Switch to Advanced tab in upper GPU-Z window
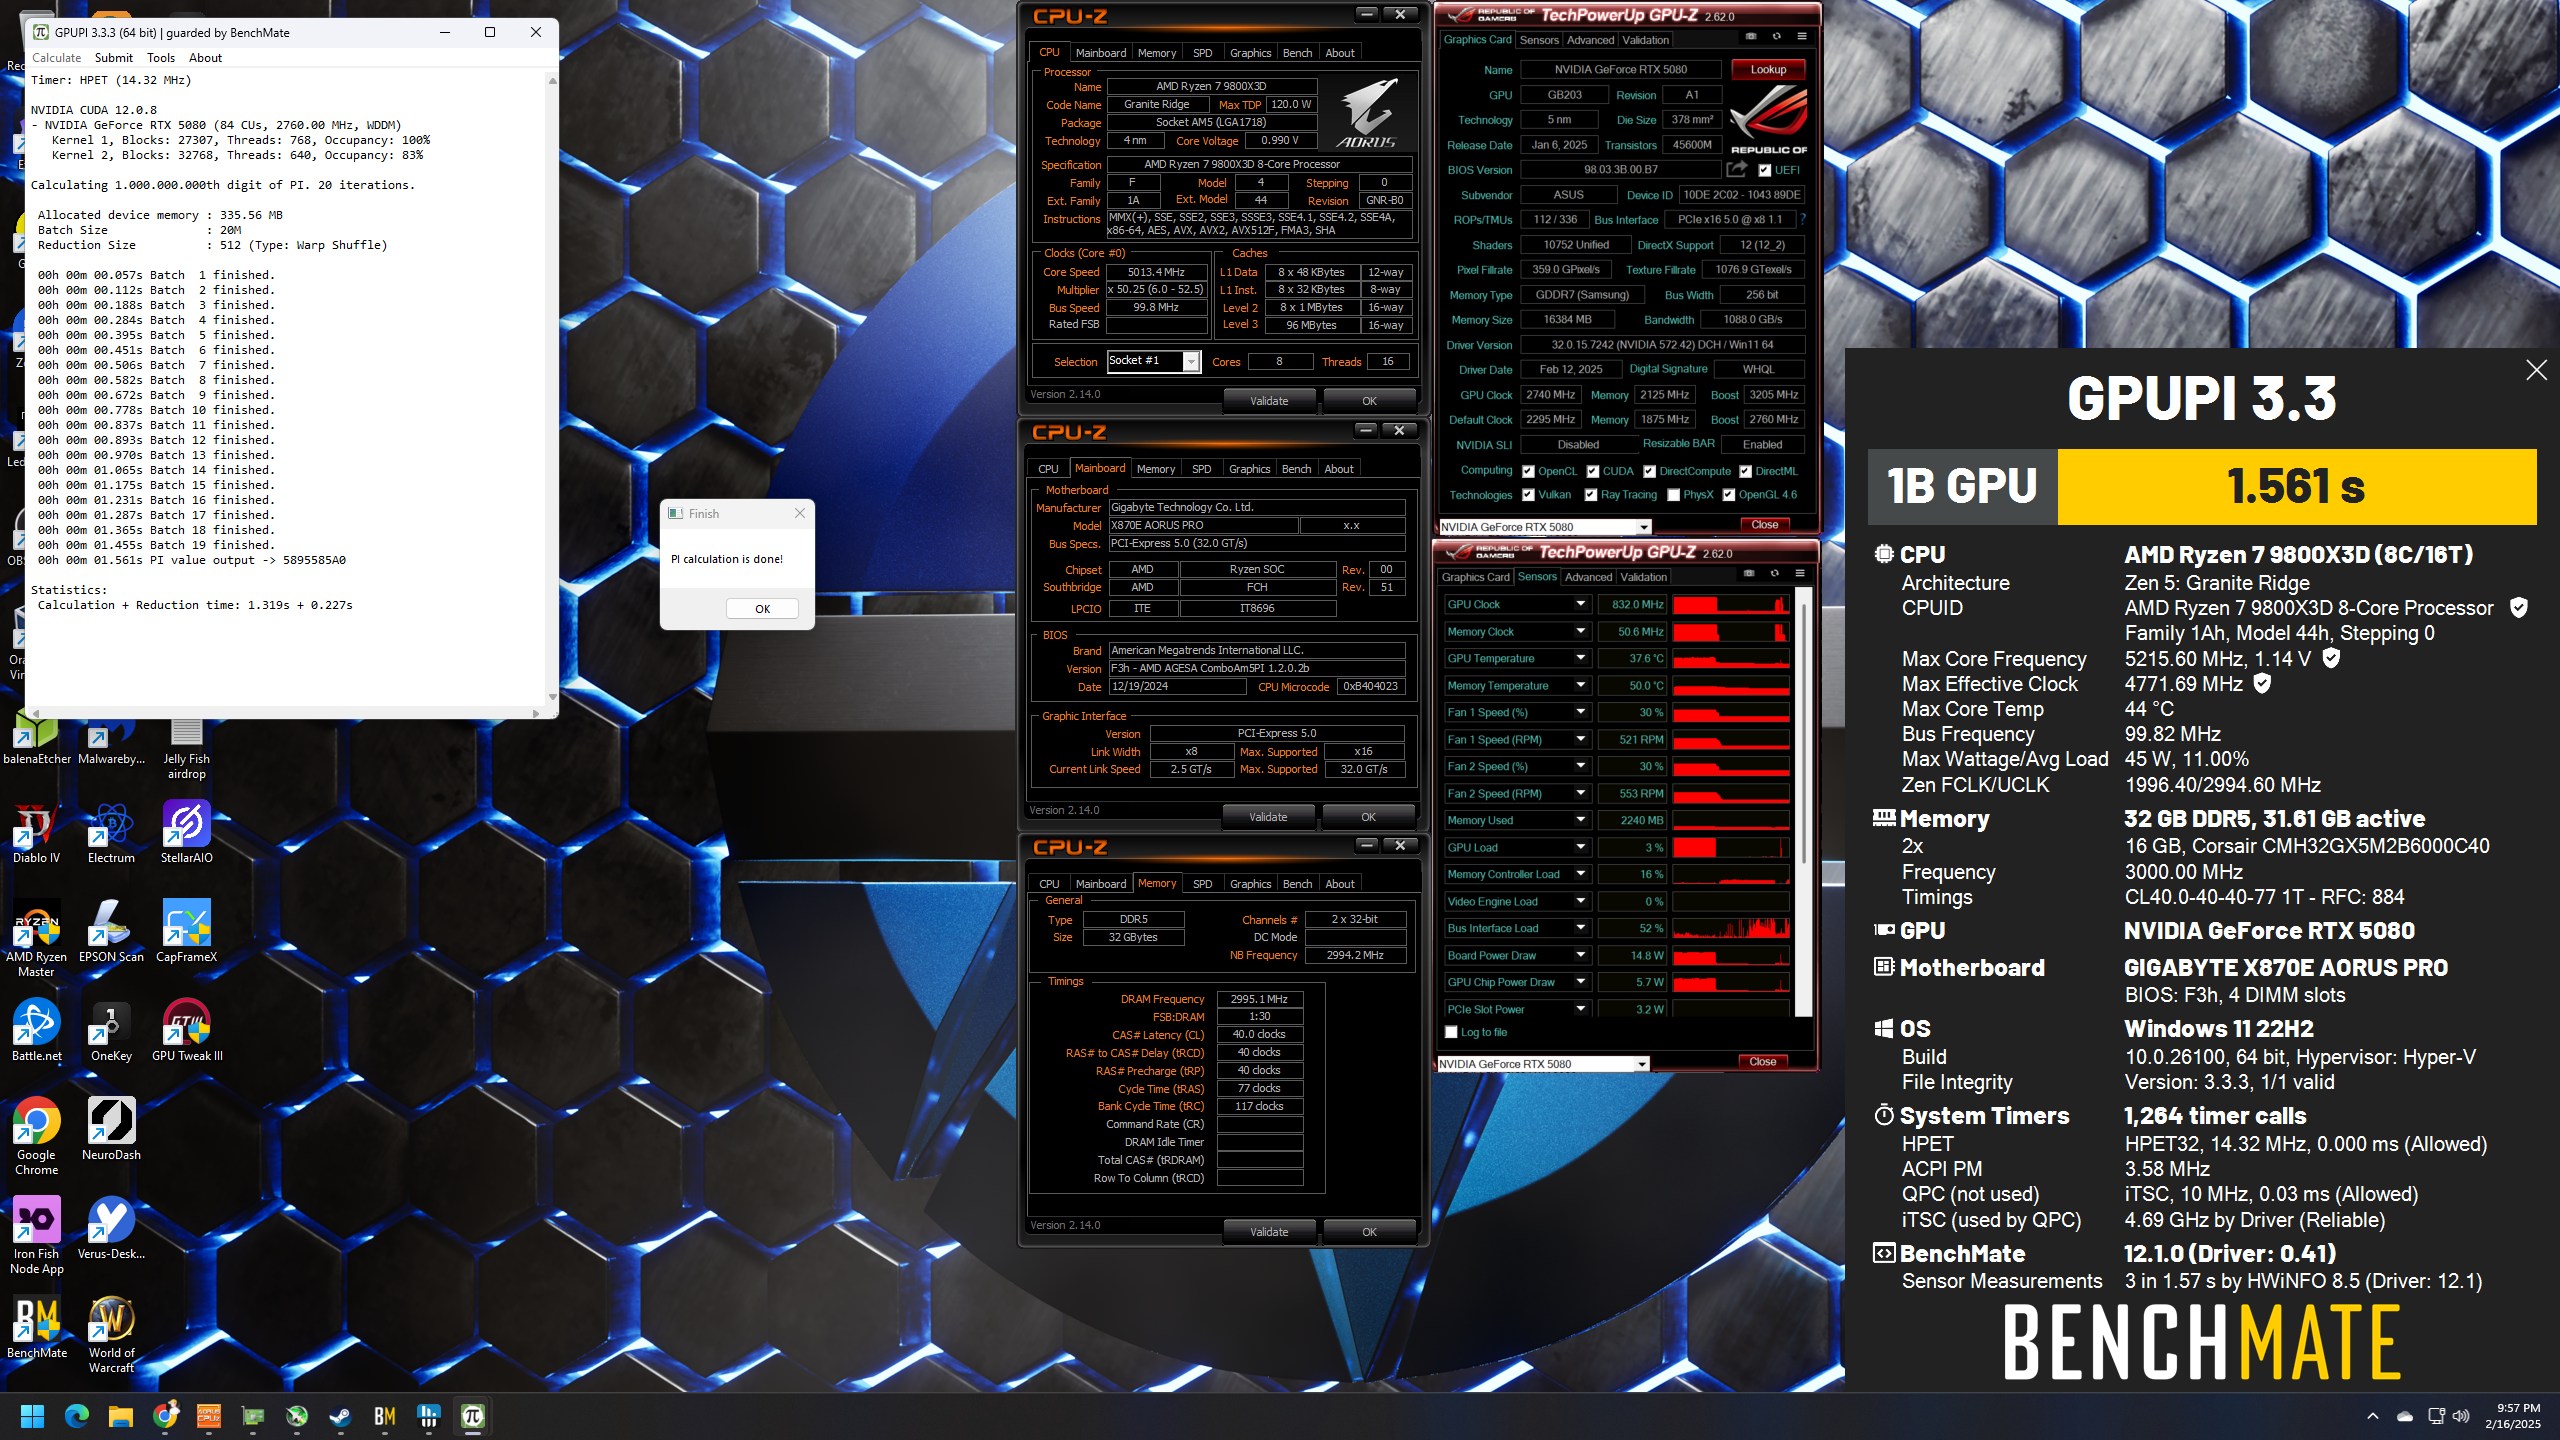Screen dimensions: 2560x1440 (1590, 40)
